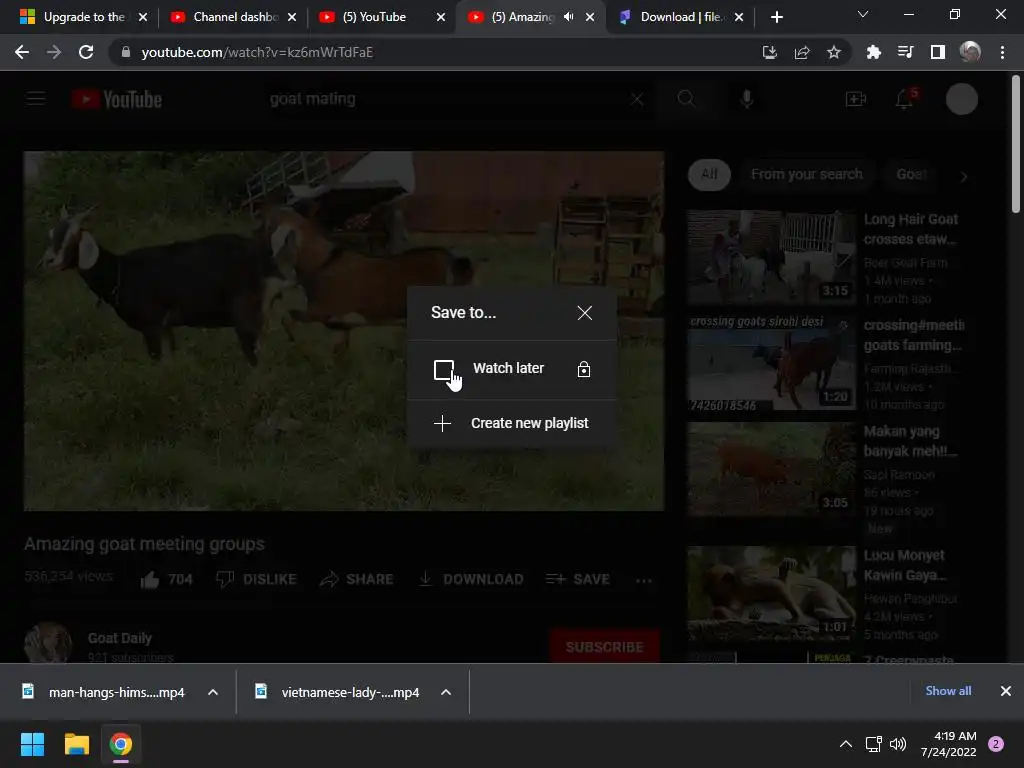
Task: Click share this page icon in address bar
Action: click(802, 52)
